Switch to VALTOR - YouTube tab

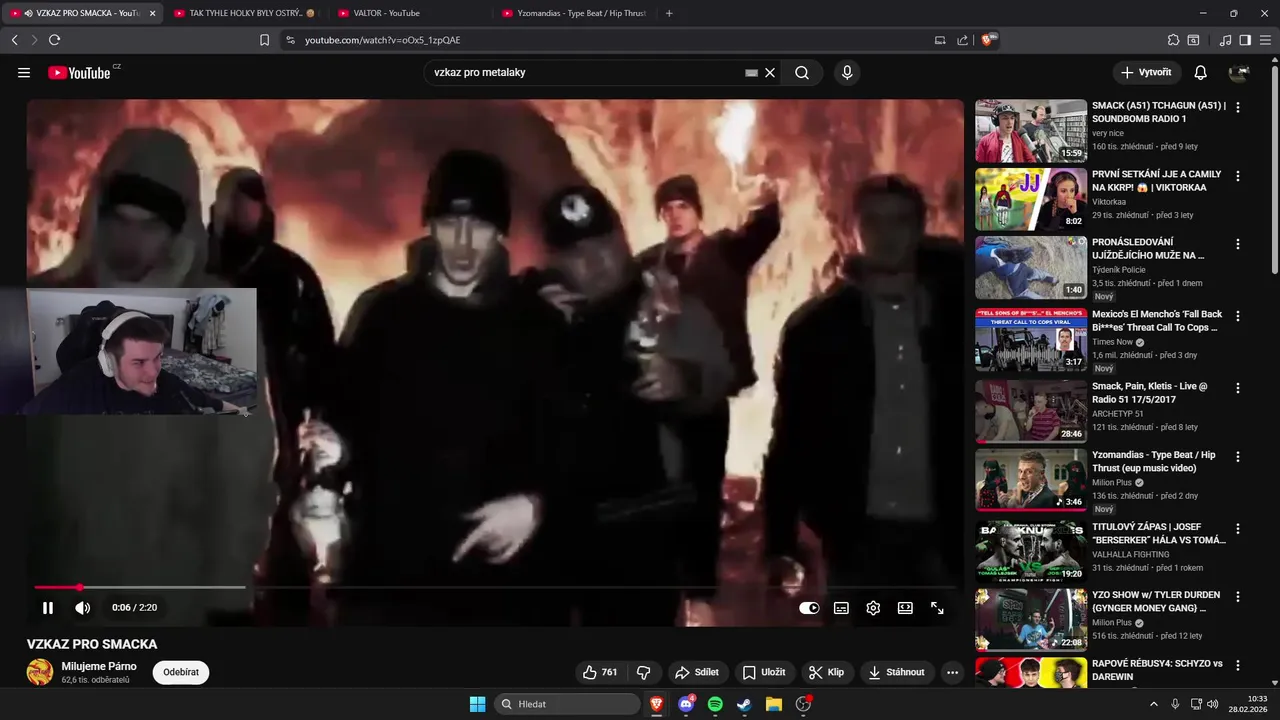(408, 13)
